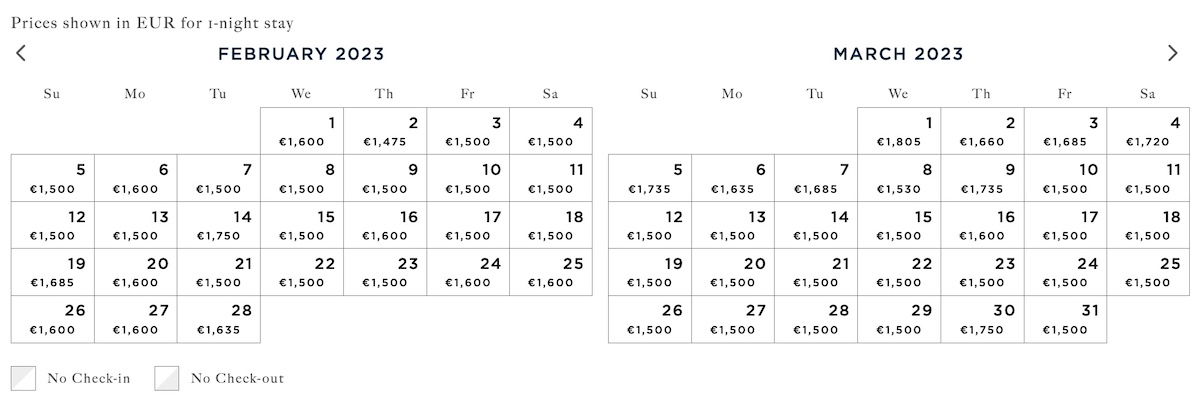Choose February 6 priced €1,600
This screenshot has height=405, width=1200.
pos(136,178)
